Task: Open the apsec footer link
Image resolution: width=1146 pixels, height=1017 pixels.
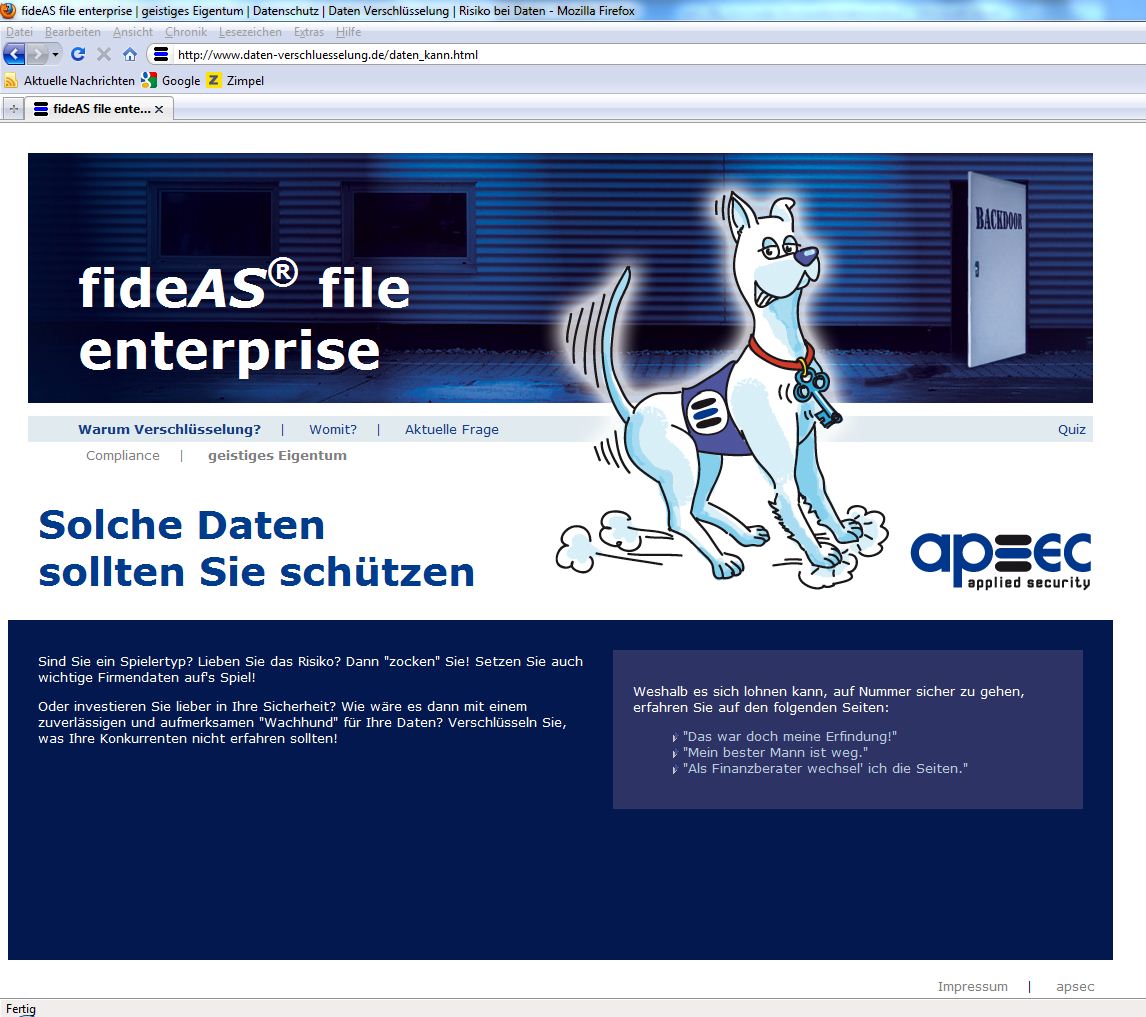Action: point(1075,986)
